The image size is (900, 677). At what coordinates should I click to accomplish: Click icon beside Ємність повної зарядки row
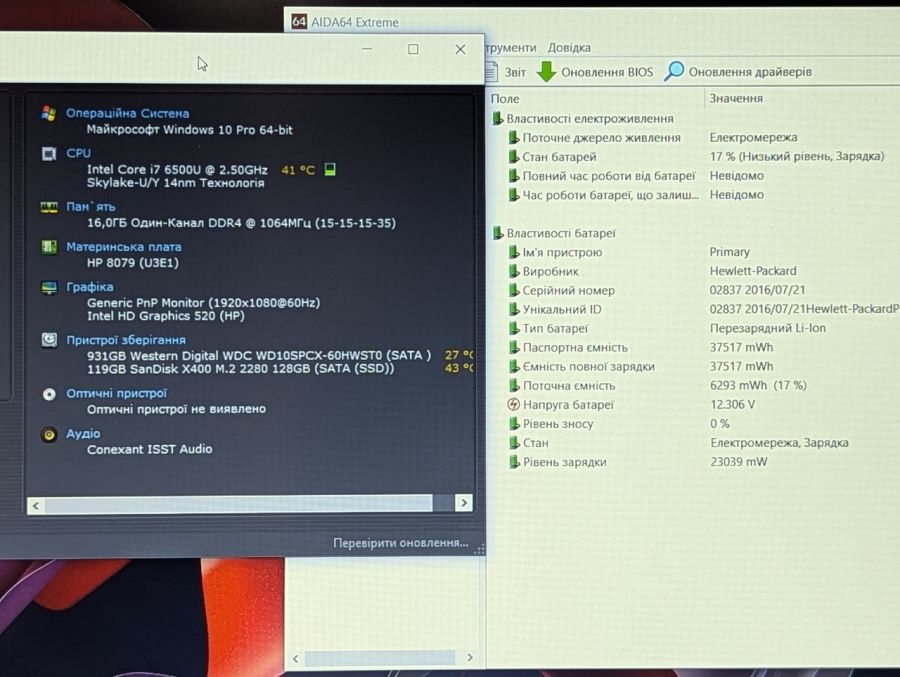tap(514, 366)
